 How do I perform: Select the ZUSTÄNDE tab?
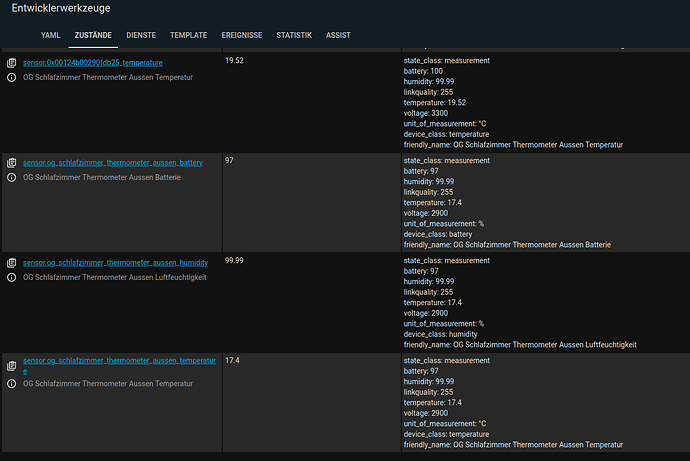click(x=94, y=35)
